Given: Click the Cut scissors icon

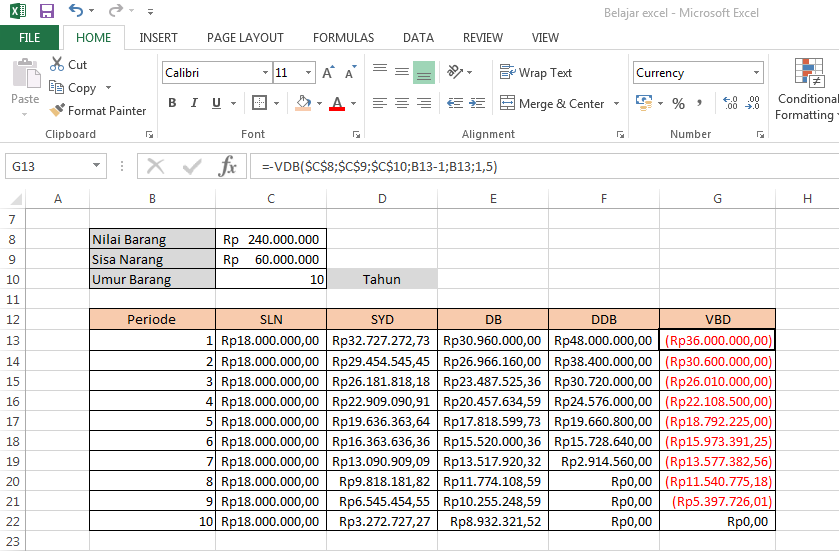Looking at the screenshot, I should click(x=57, y=64).
